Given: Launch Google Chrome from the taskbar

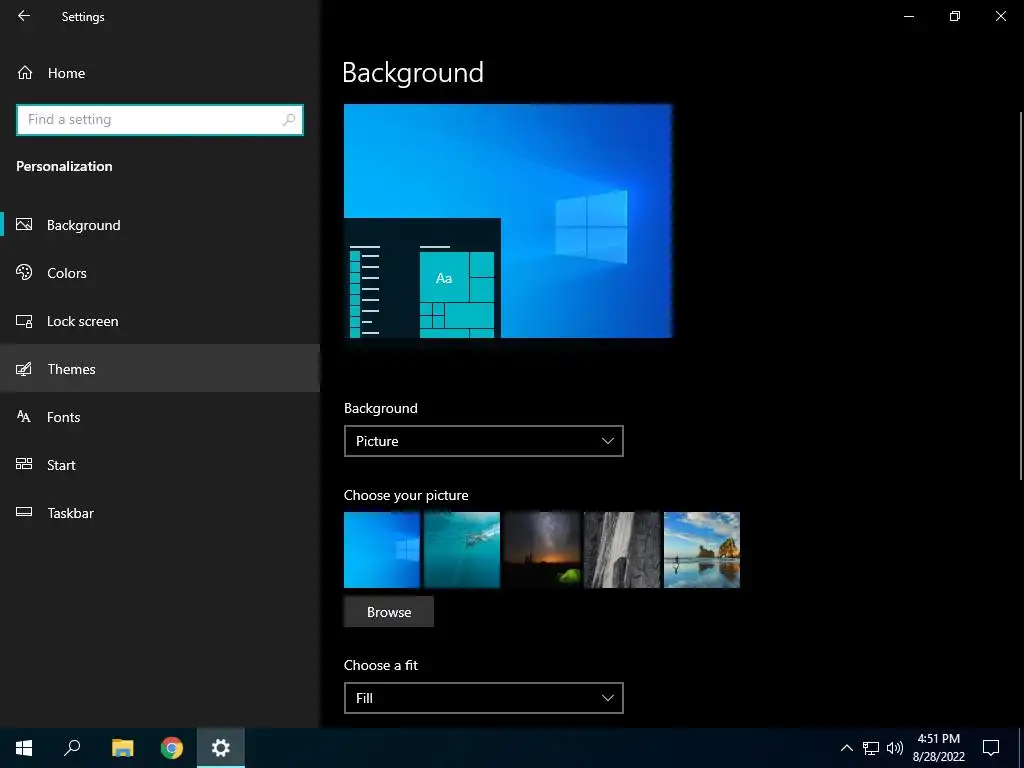Looking at the screenshot, I should click(x=172, y=748).
